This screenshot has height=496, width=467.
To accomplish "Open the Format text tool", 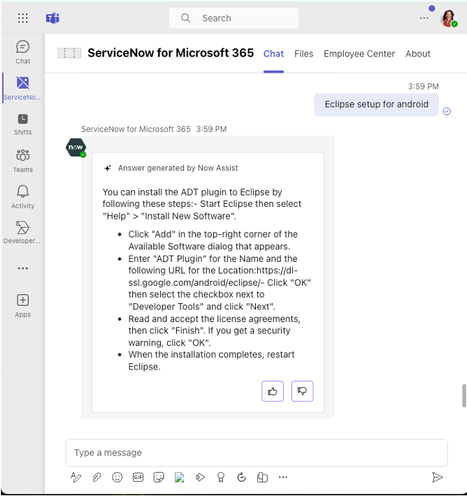I will pyautogui.click(x=76, y=477).
